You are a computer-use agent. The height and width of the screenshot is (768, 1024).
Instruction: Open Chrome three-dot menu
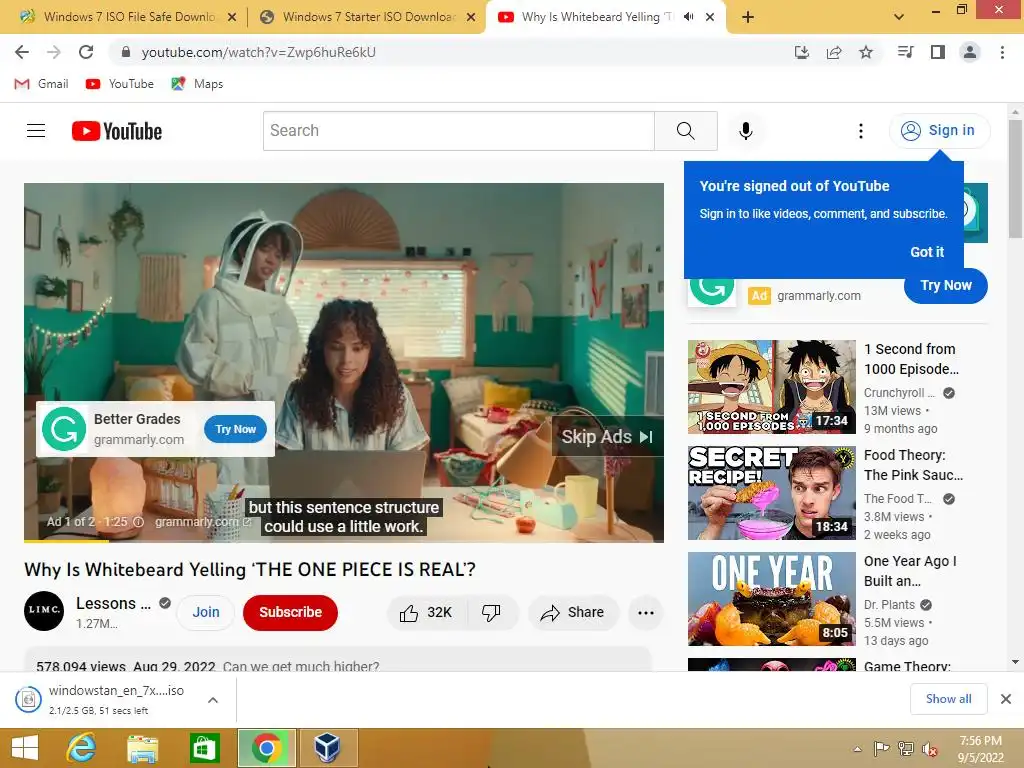1002,52
